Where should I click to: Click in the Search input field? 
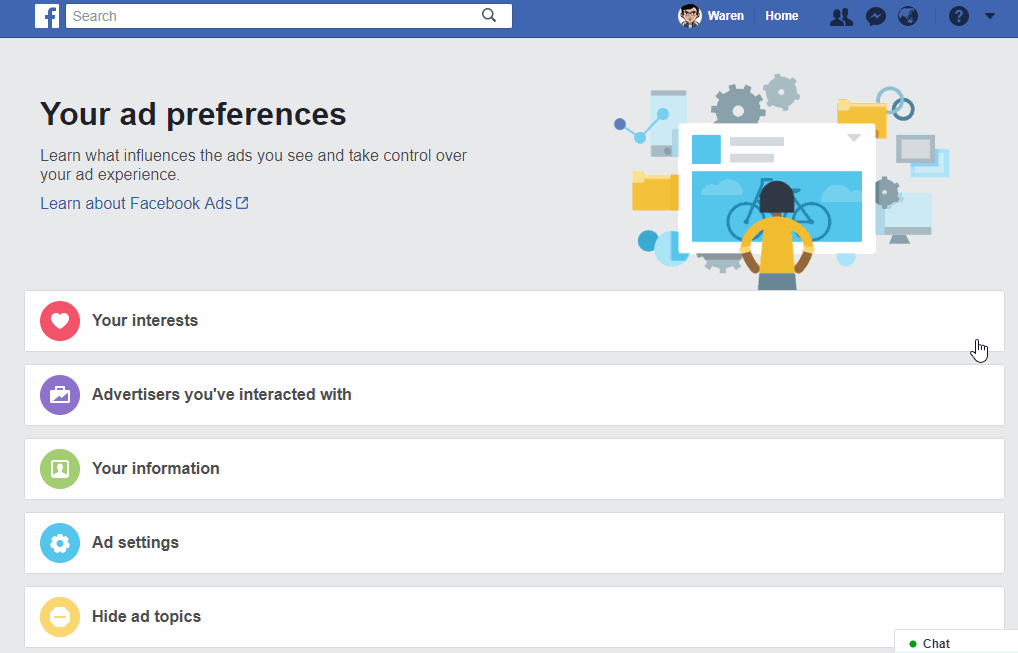[270, 16]
